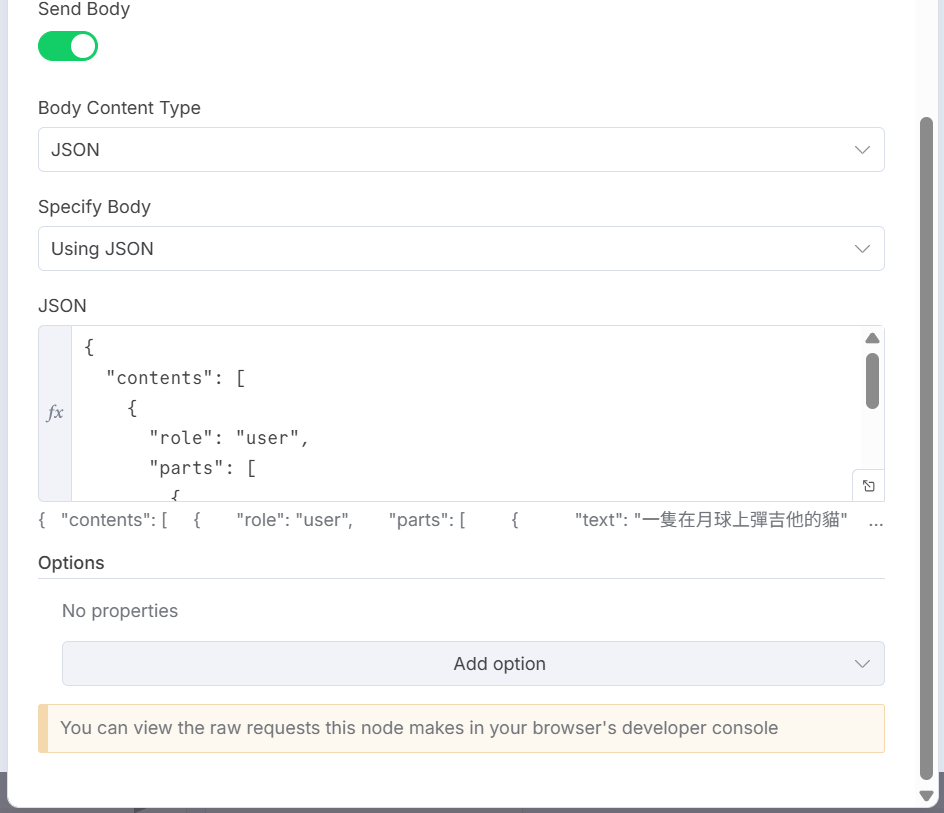Click the "No properties" text under Options

coord(120,611)
